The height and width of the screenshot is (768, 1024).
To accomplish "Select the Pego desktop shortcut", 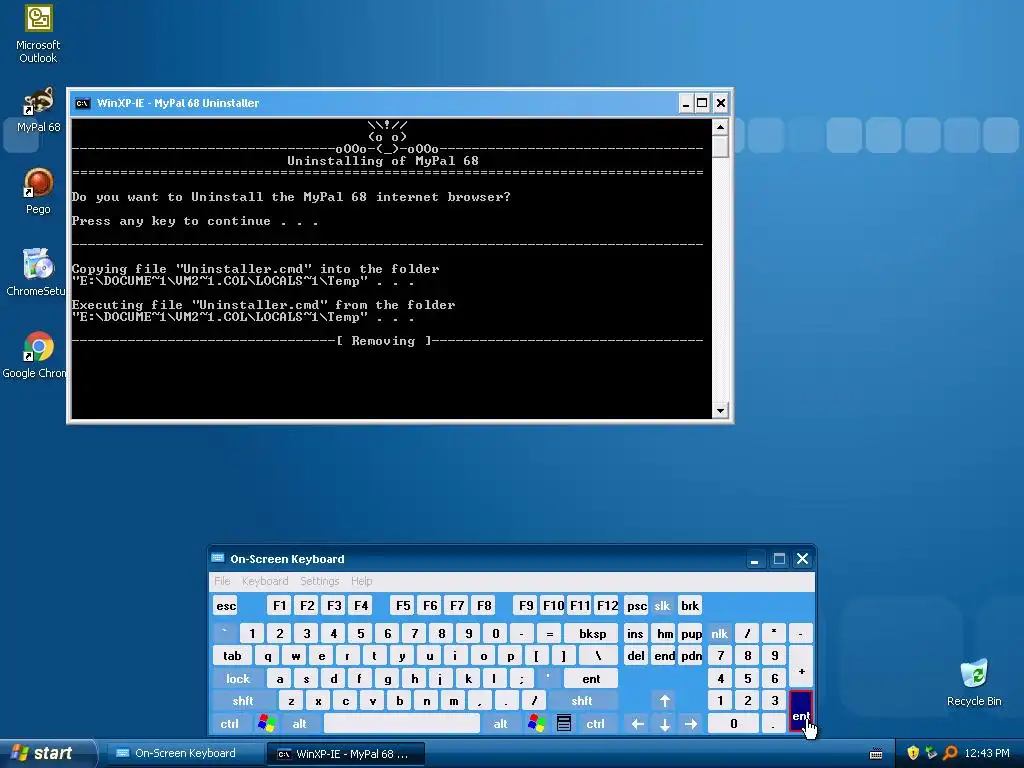I will click(38, 191).
